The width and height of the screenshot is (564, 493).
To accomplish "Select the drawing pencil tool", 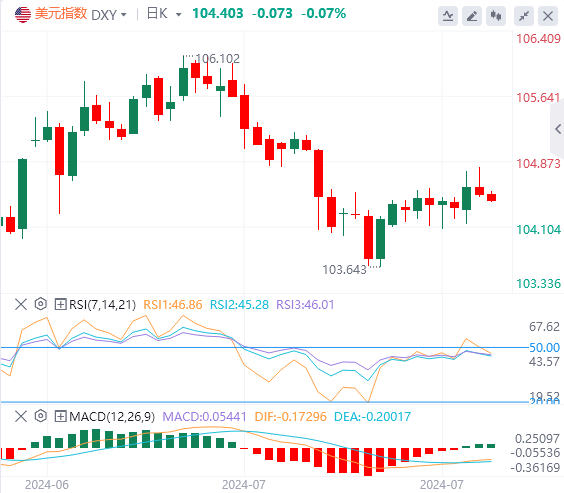I will coord(472,16).
